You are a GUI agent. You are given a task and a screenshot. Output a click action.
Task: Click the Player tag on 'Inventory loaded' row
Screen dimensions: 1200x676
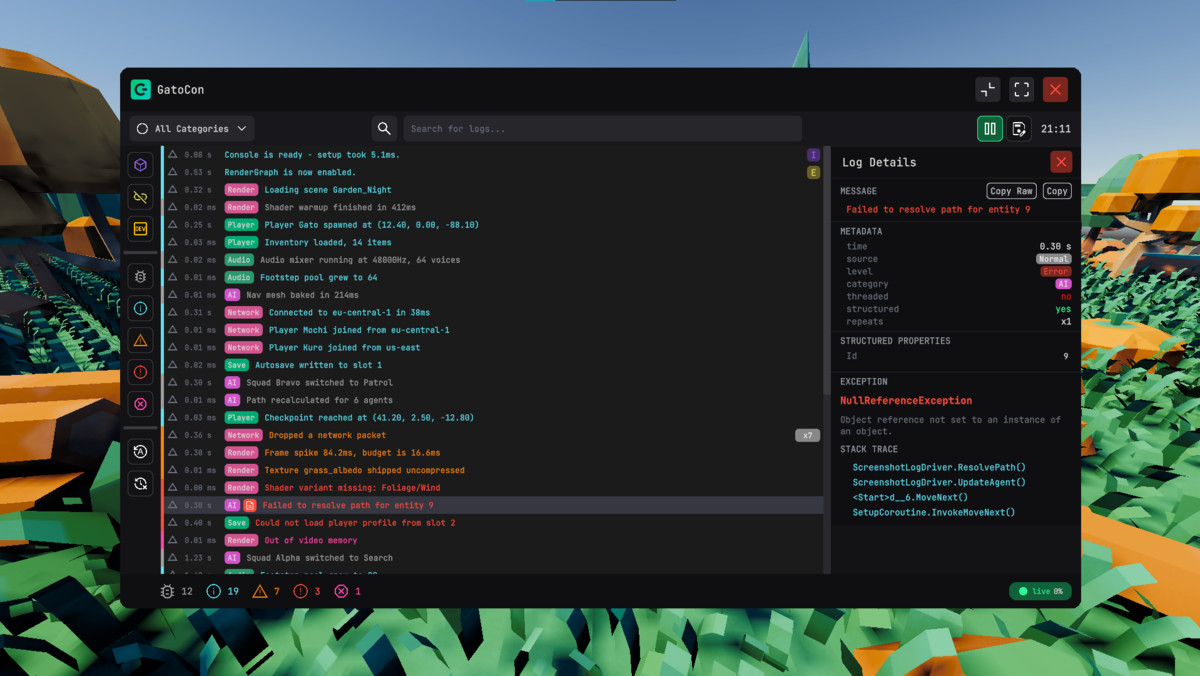(x=241, y=242)
